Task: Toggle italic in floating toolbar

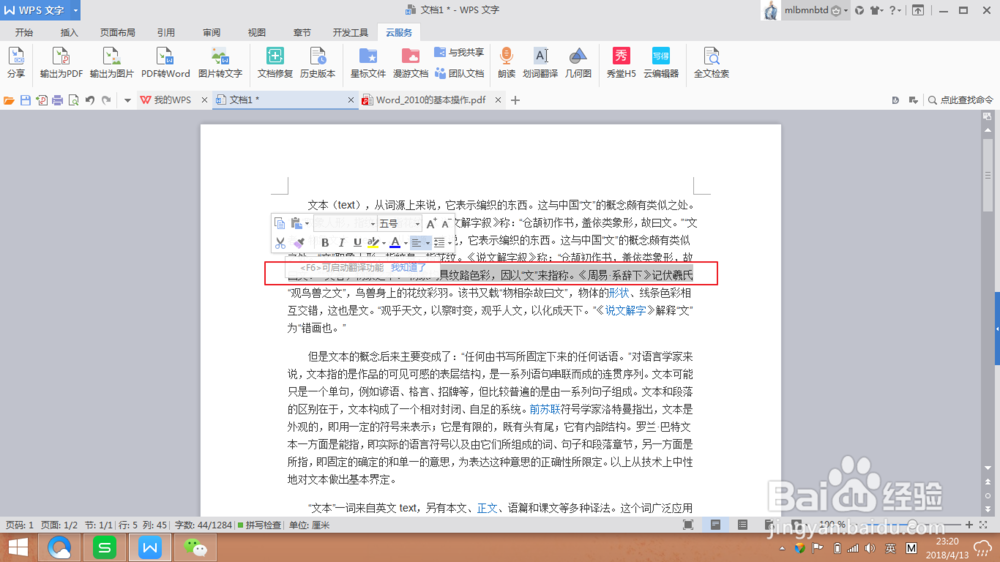Action: (x=341, y=242)
